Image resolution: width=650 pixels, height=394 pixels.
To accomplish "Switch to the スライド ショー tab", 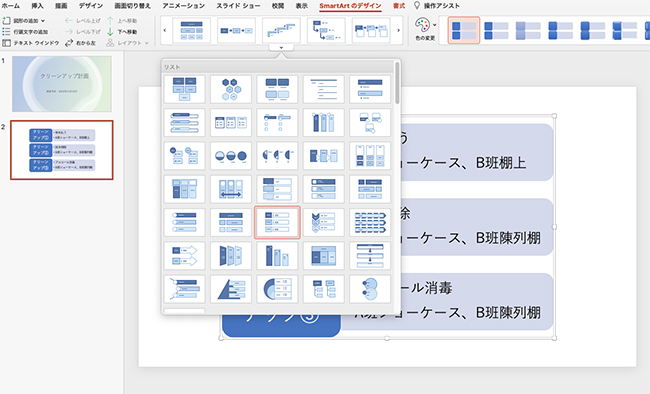I will click(238, 6).
